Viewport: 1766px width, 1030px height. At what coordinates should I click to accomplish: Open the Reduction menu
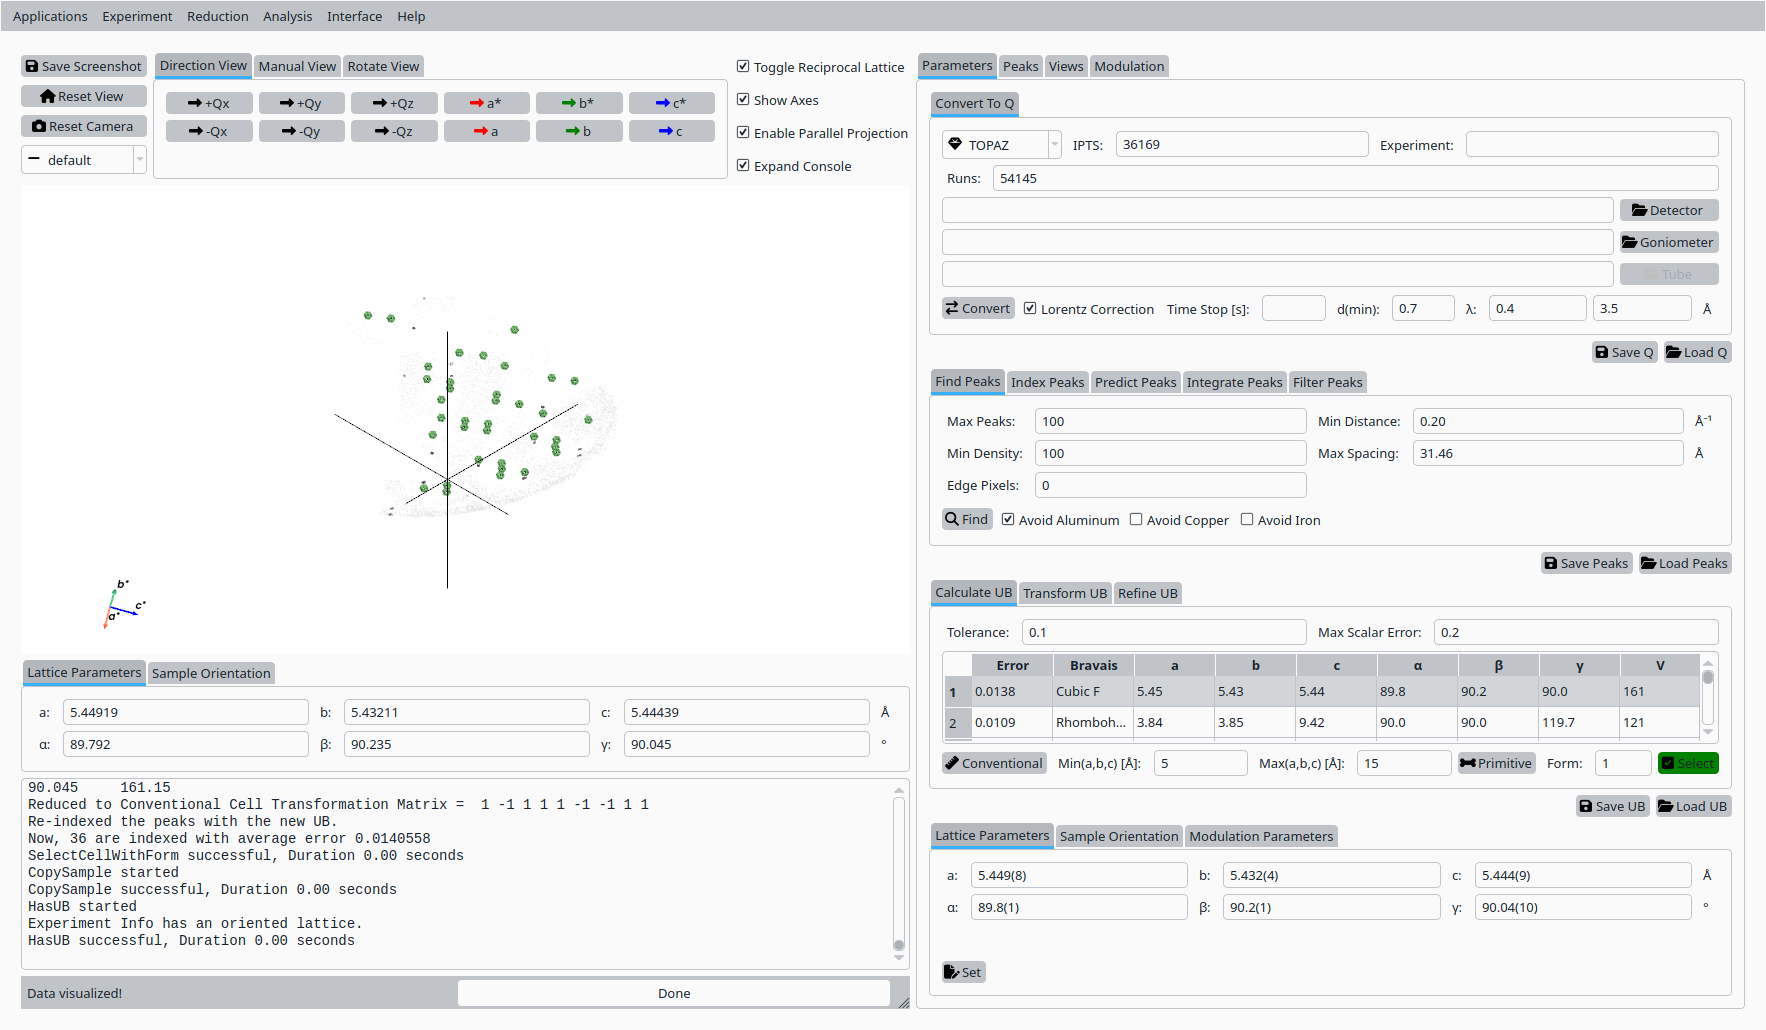click(217, 16)
